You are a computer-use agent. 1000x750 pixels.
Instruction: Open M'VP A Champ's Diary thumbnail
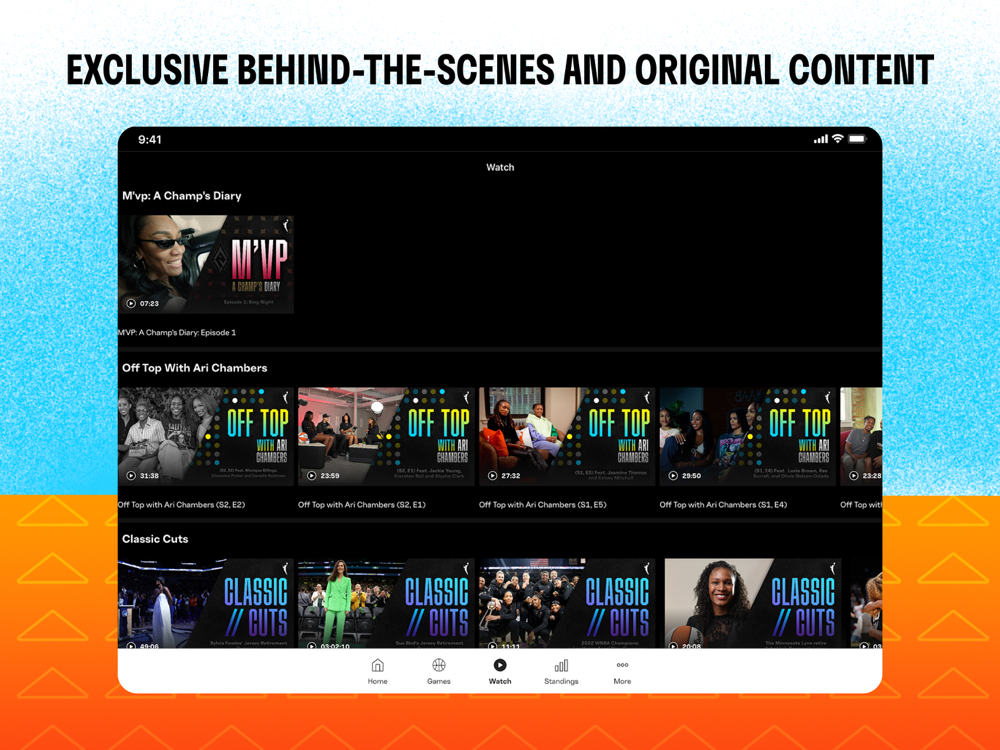point(206,264)
